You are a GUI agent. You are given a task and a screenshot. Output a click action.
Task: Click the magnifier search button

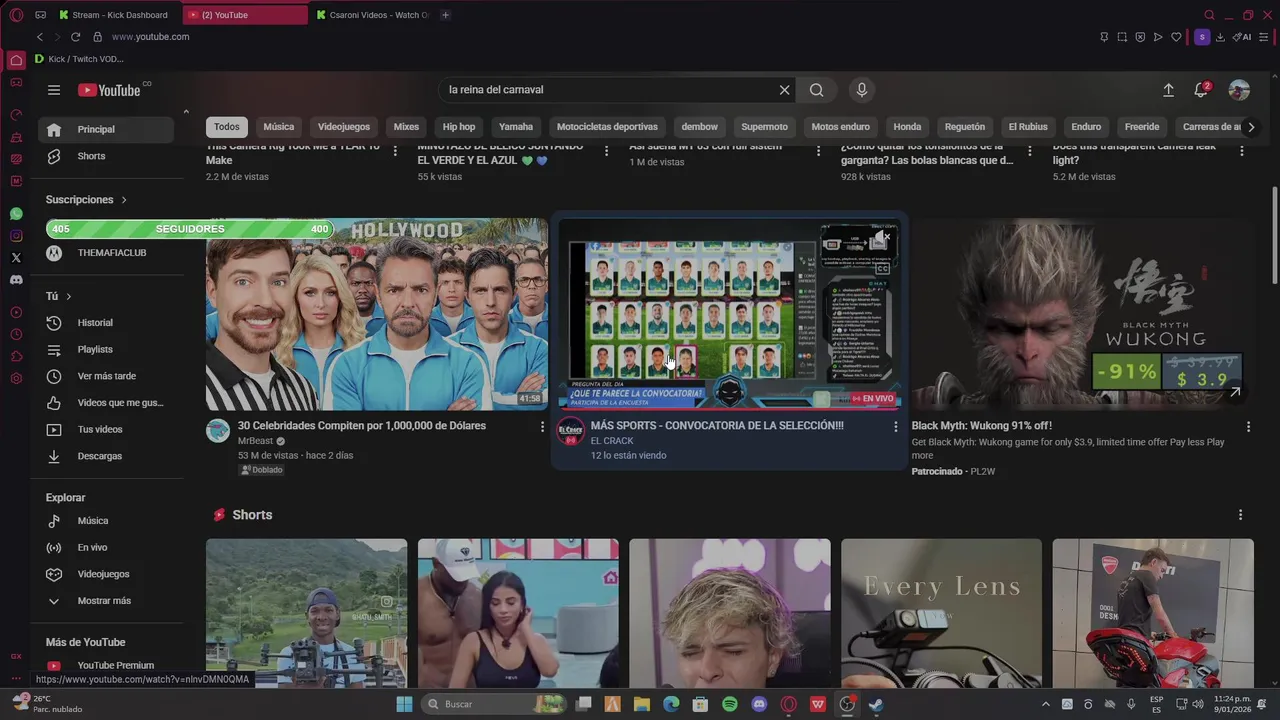tap(817, 90)
